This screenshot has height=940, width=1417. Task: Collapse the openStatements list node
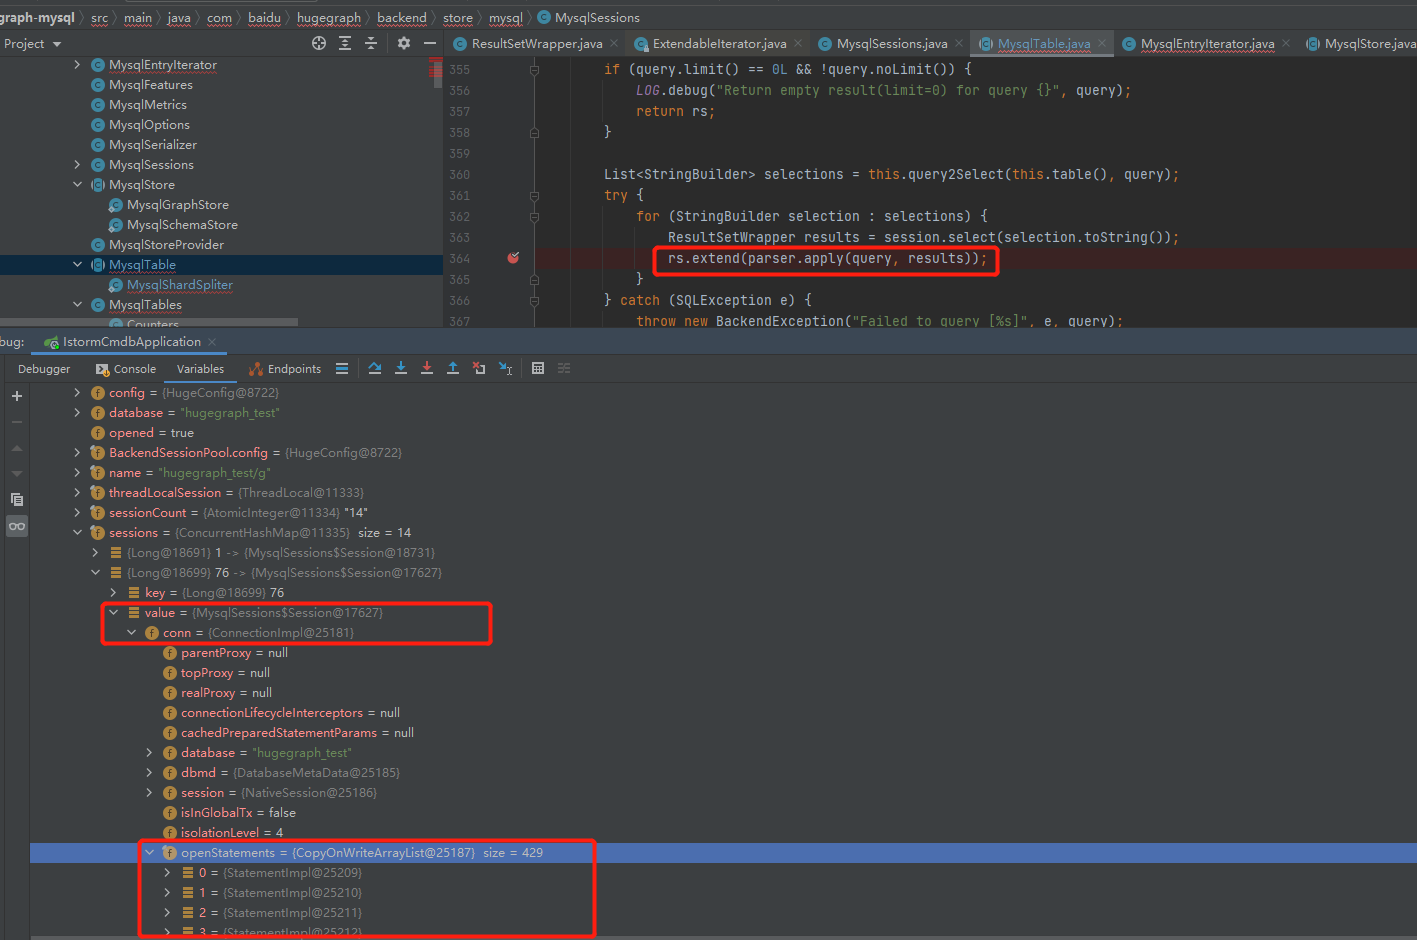pos(150,852)
